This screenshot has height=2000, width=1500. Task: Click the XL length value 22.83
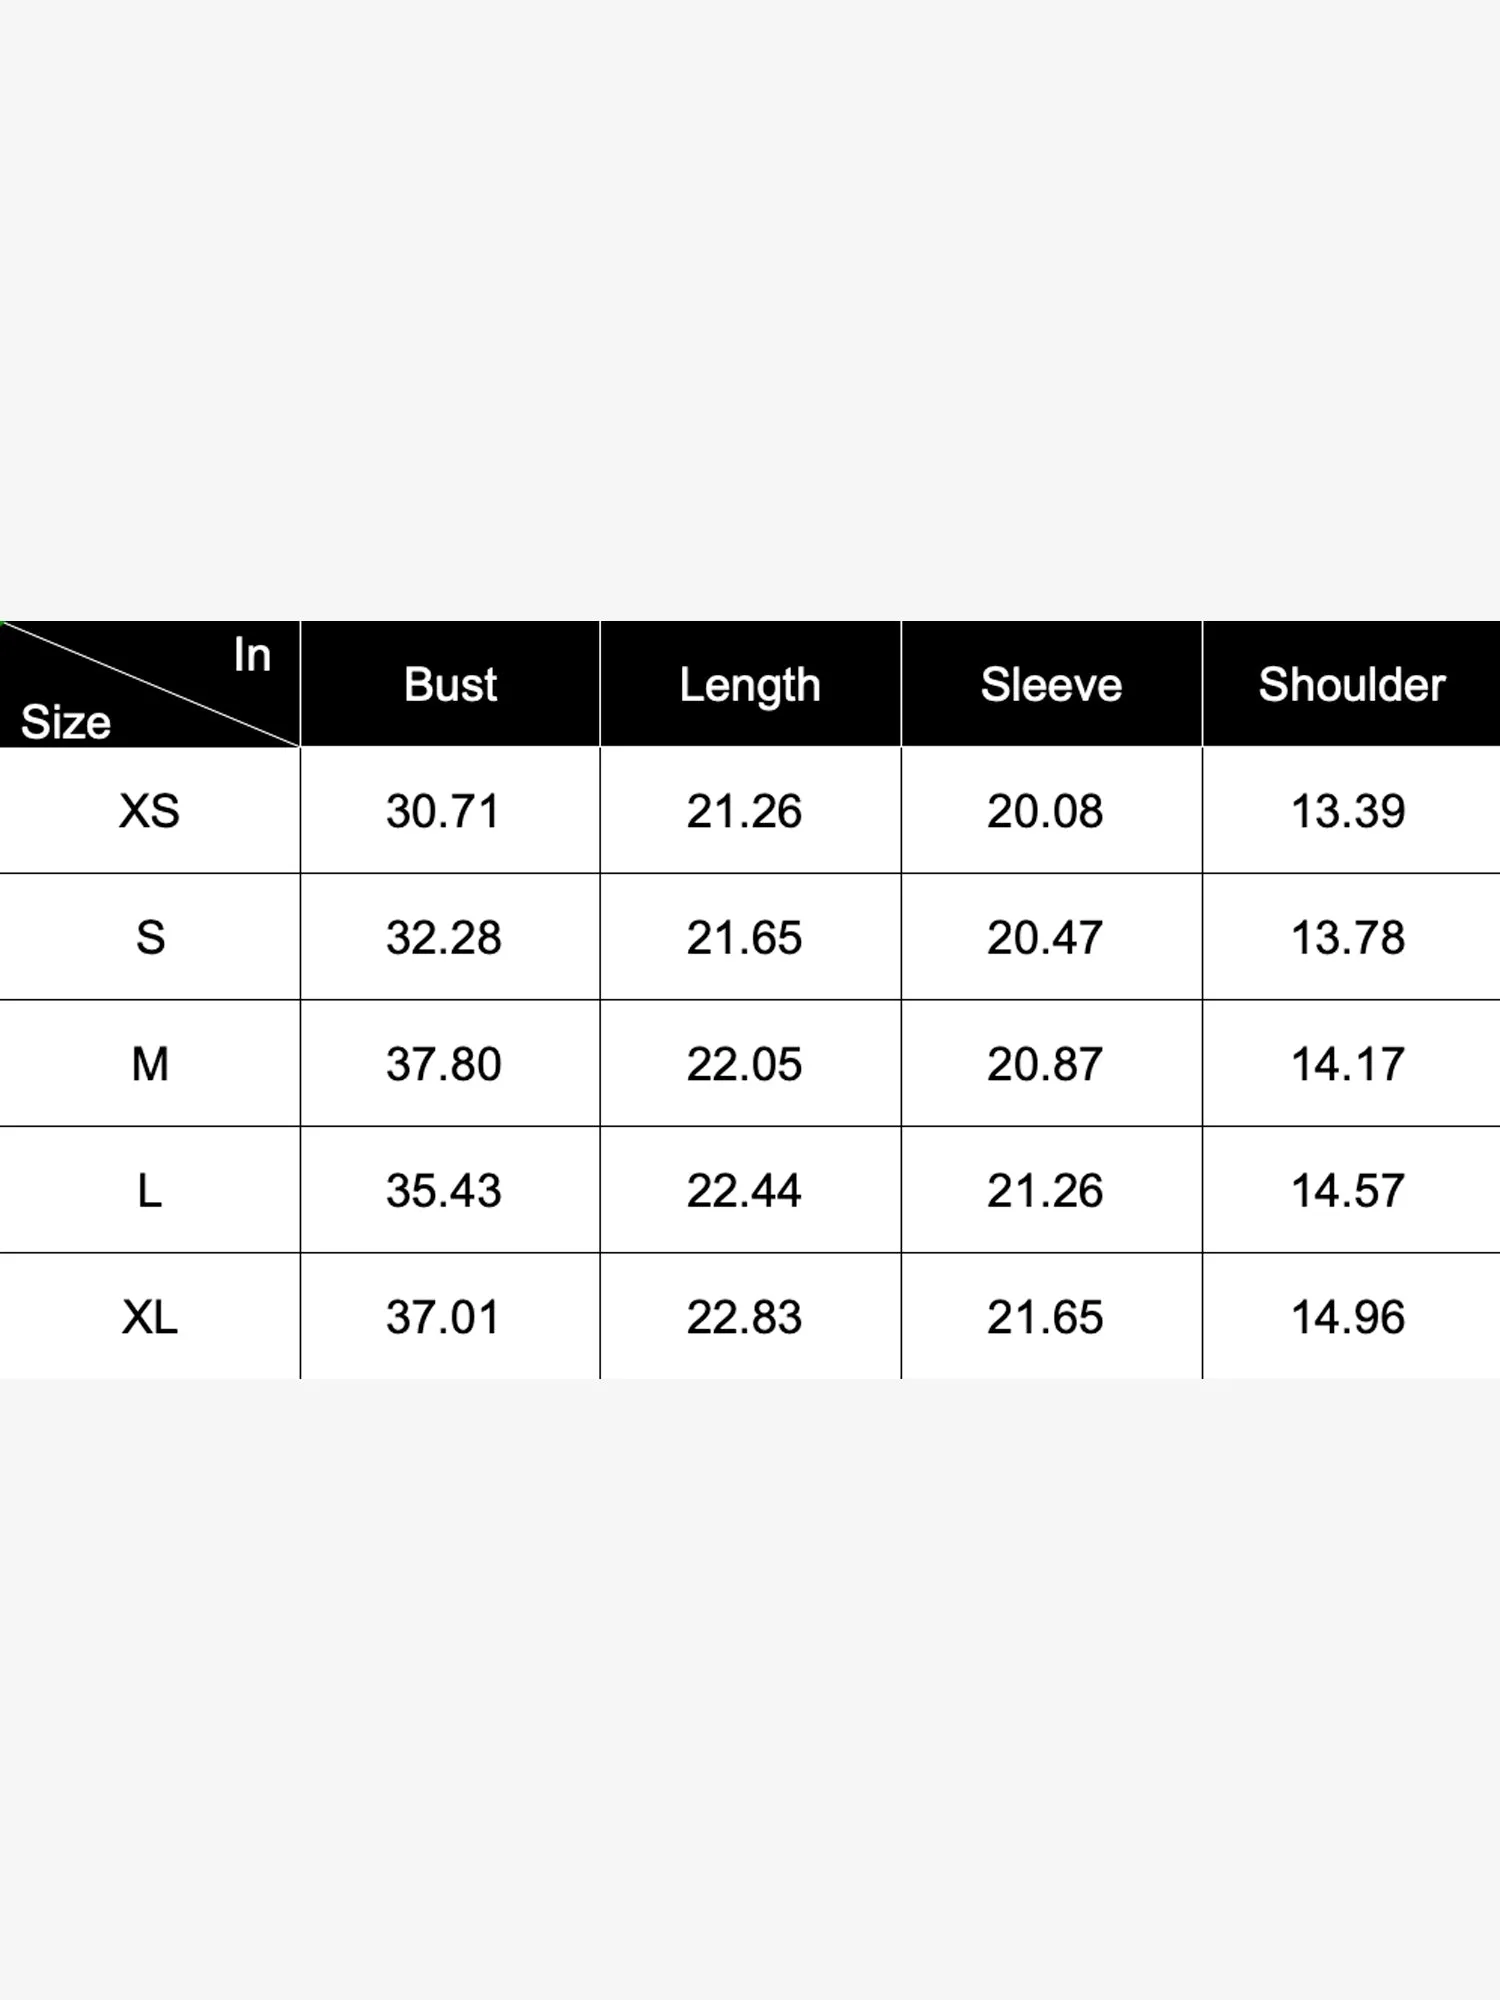click(744, 1317)
